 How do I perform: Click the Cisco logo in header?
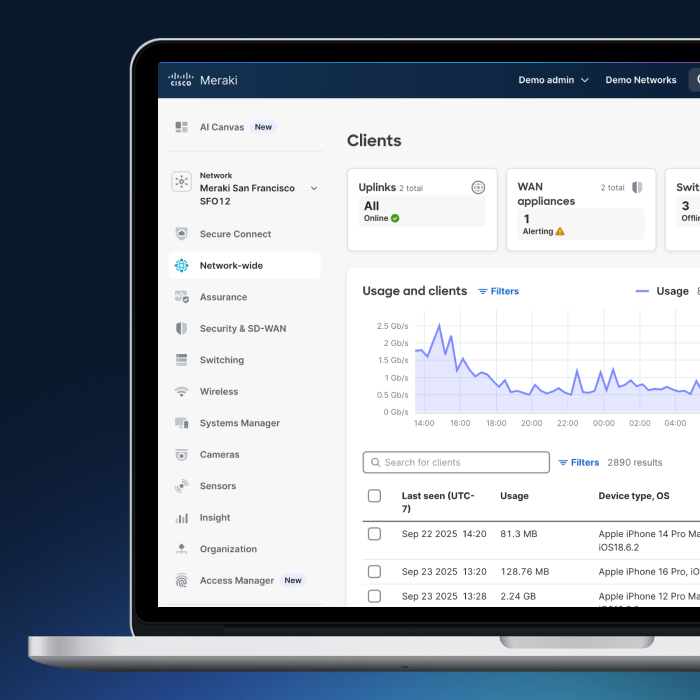click(x=181, y=80)
